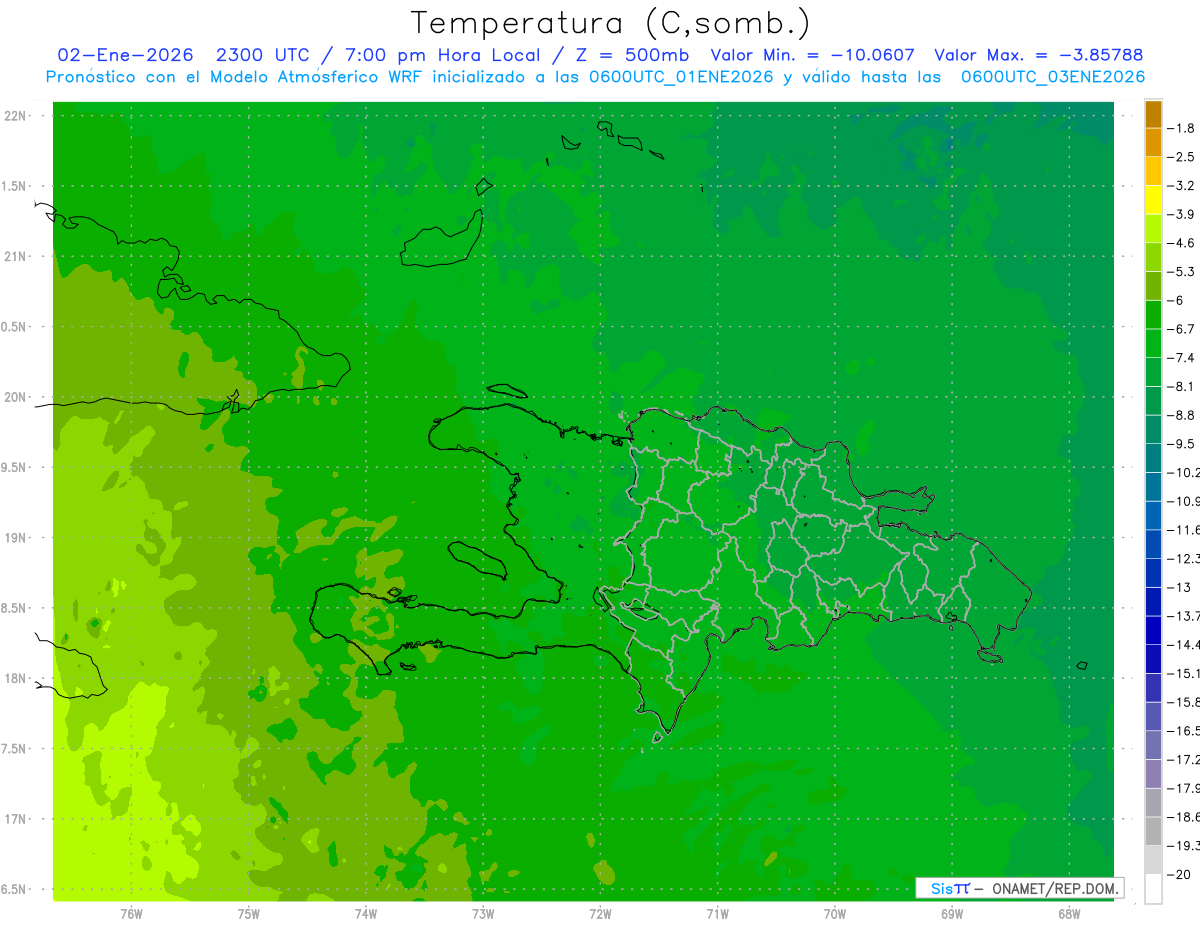Screen dimensions: 1200x927
Task: Click the '-9.5' colorbar value
Action: pos(1182,443)
